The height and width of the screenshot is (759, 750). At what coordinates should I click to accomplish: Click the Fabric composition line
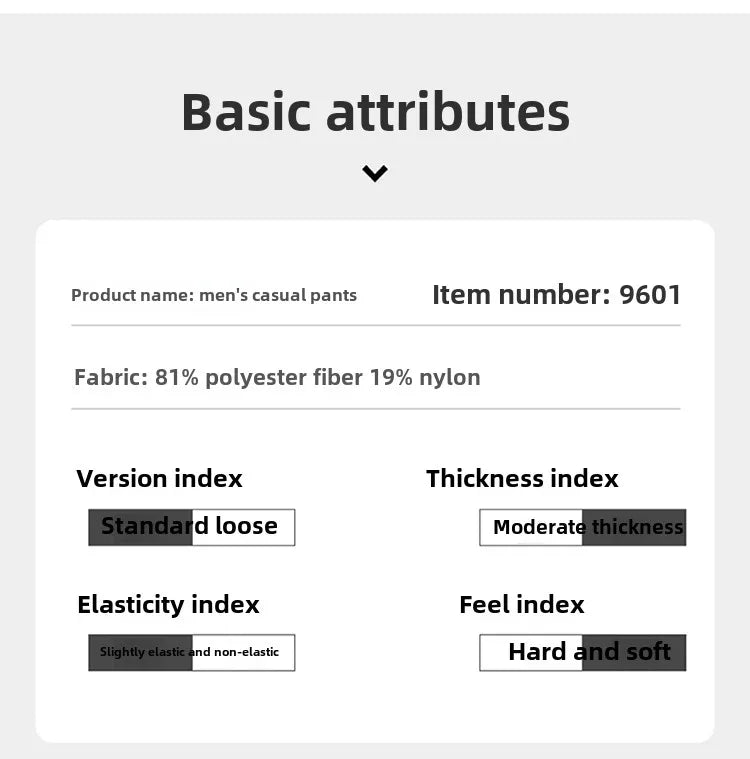[x=277, y=378]
